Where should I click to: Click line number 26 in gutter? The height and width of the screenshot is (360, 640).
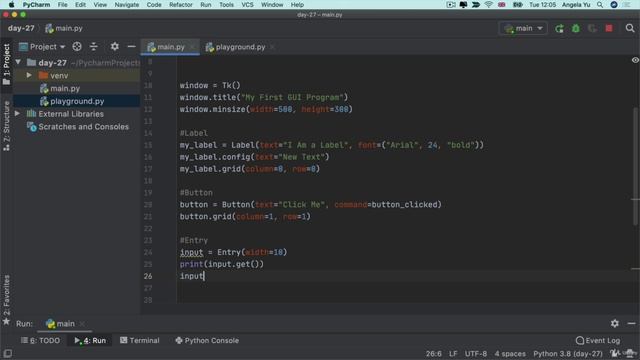148,276
